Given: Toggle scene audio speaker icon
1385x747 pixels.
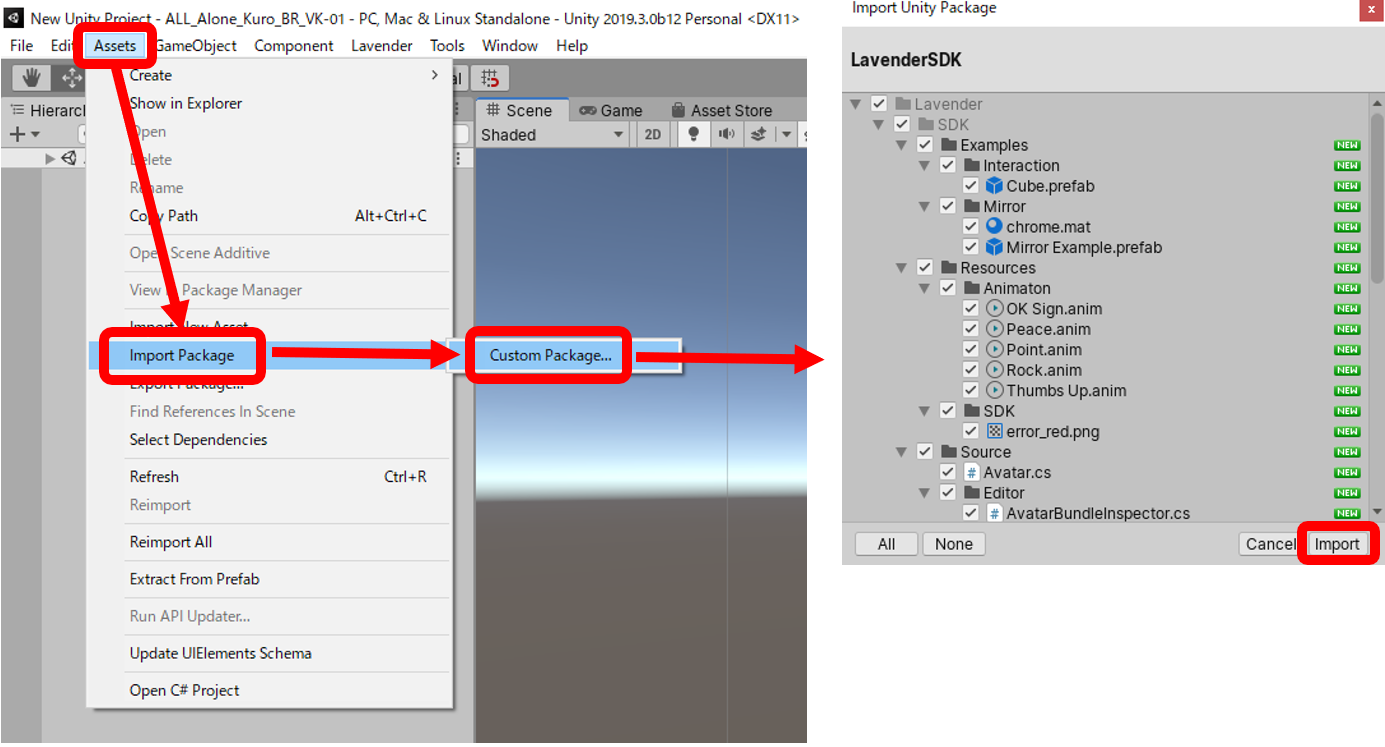Looking at the screenshot, I should 725,135.
